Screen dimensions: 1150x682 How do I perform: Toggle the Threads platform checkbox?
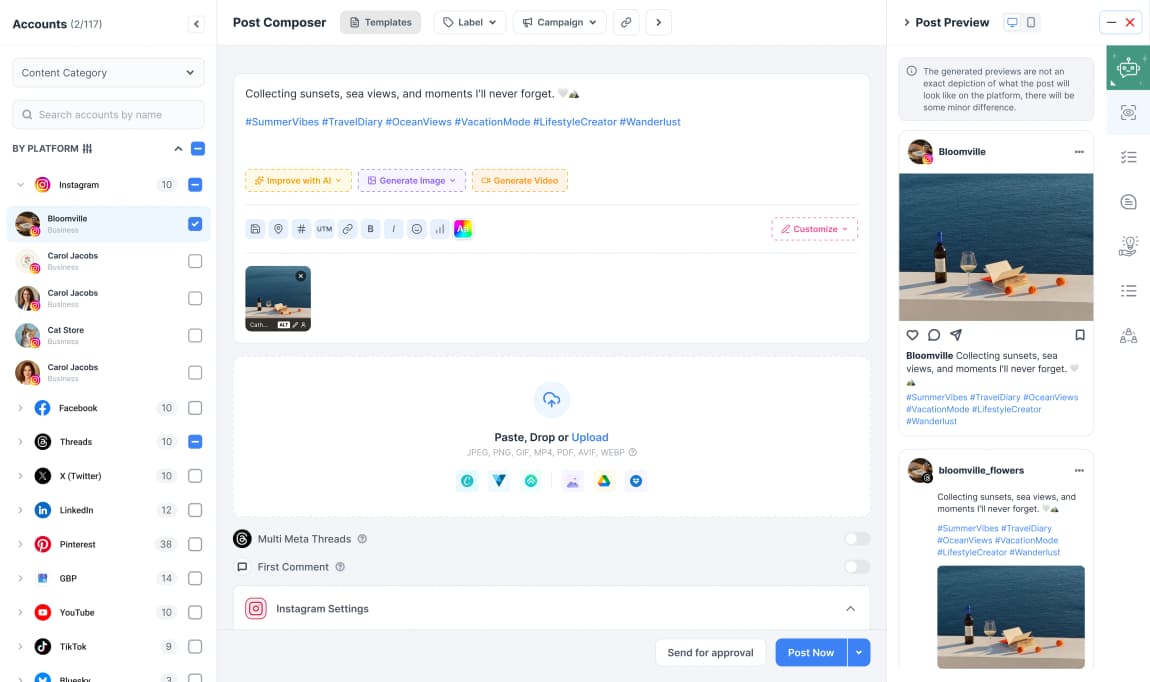pyautogui.click(x=195, y=441)
